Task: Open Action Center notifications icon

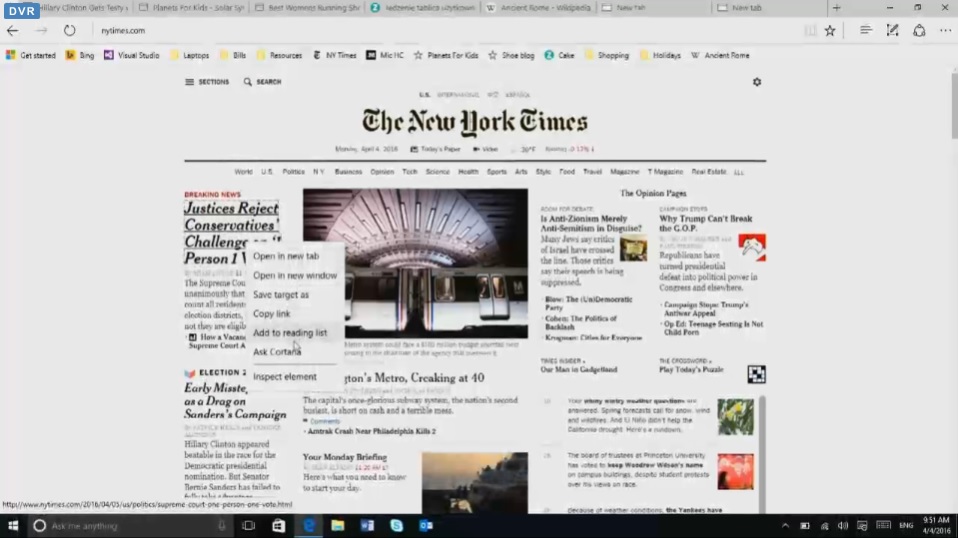Action: (x=862, y=526)
